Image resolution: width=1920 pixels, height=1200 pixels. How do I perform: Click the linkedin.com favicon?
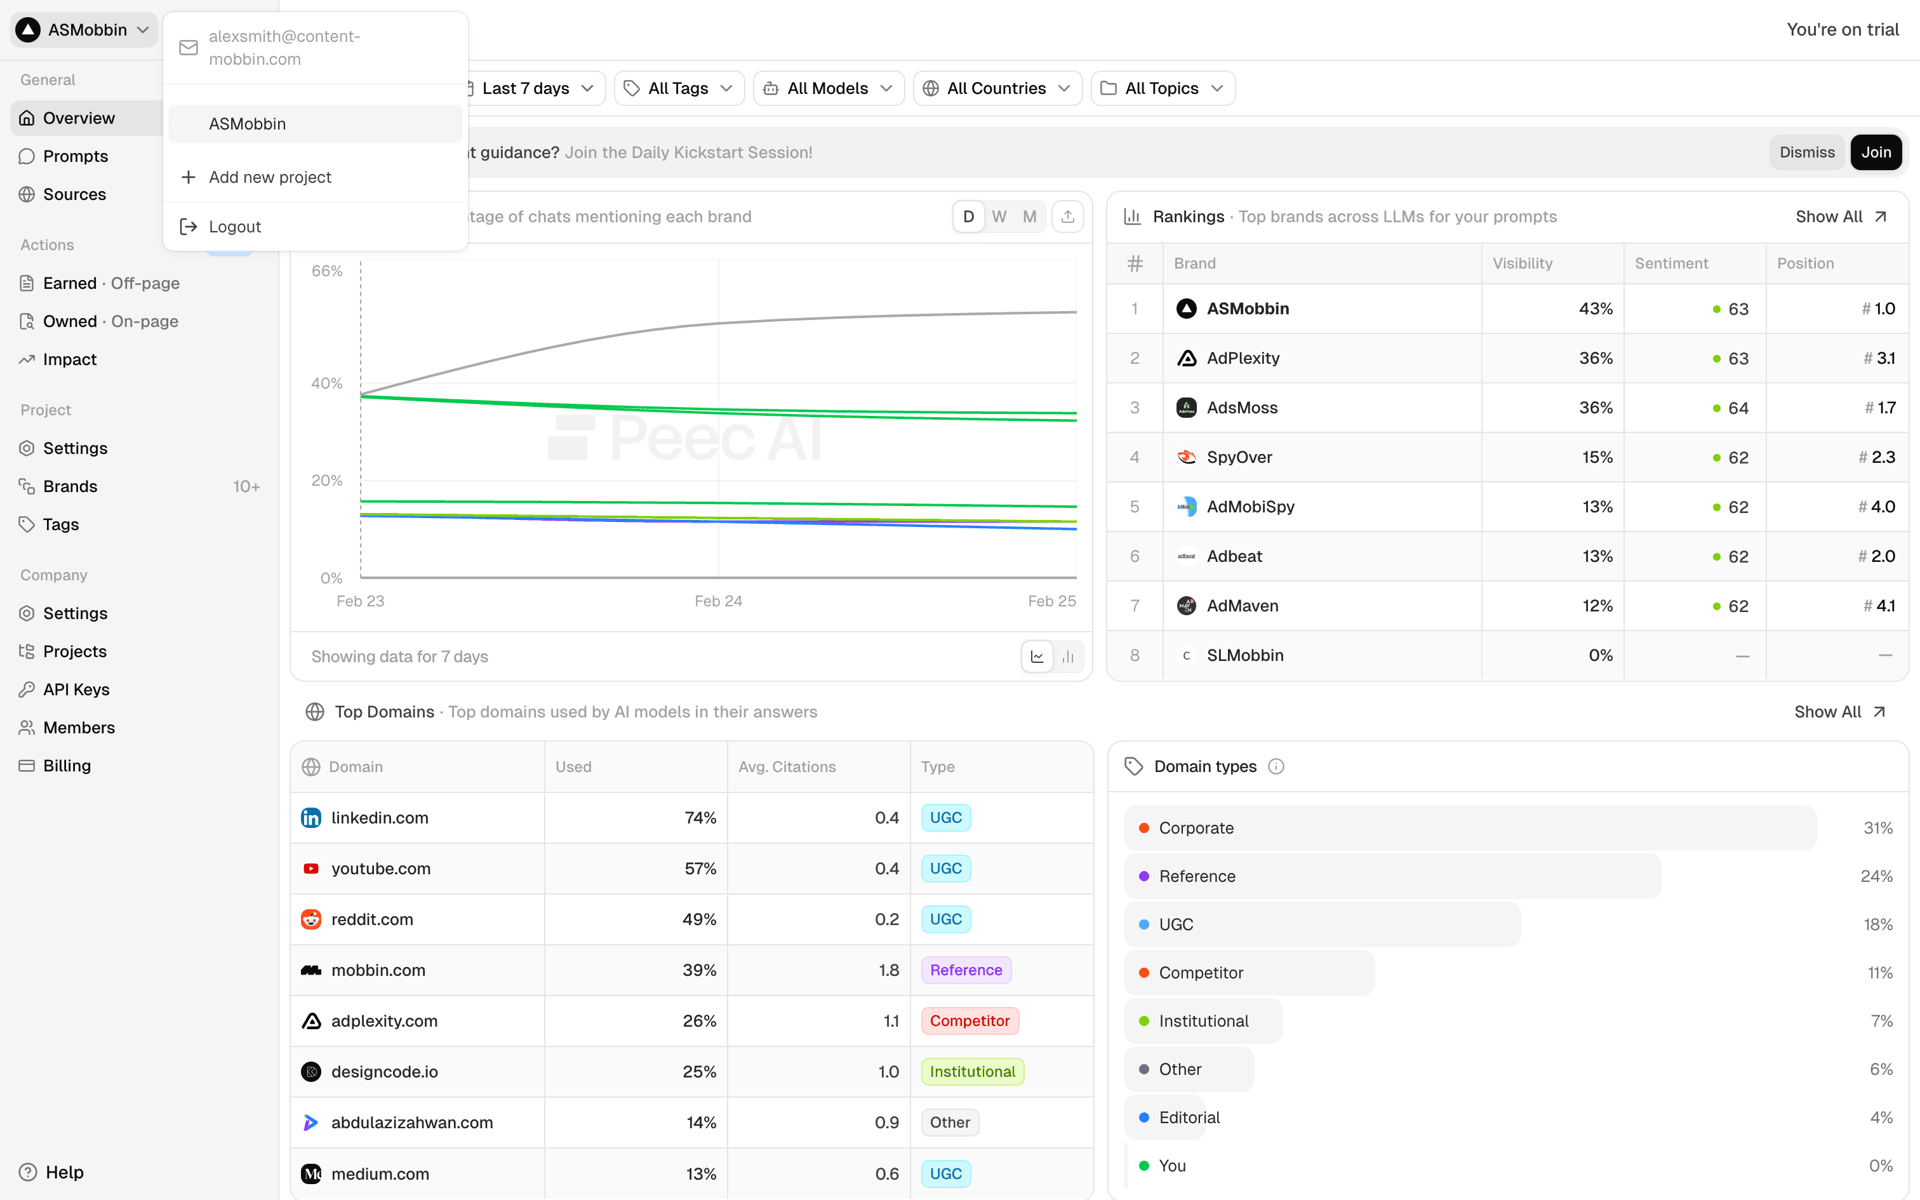[311, 818]
